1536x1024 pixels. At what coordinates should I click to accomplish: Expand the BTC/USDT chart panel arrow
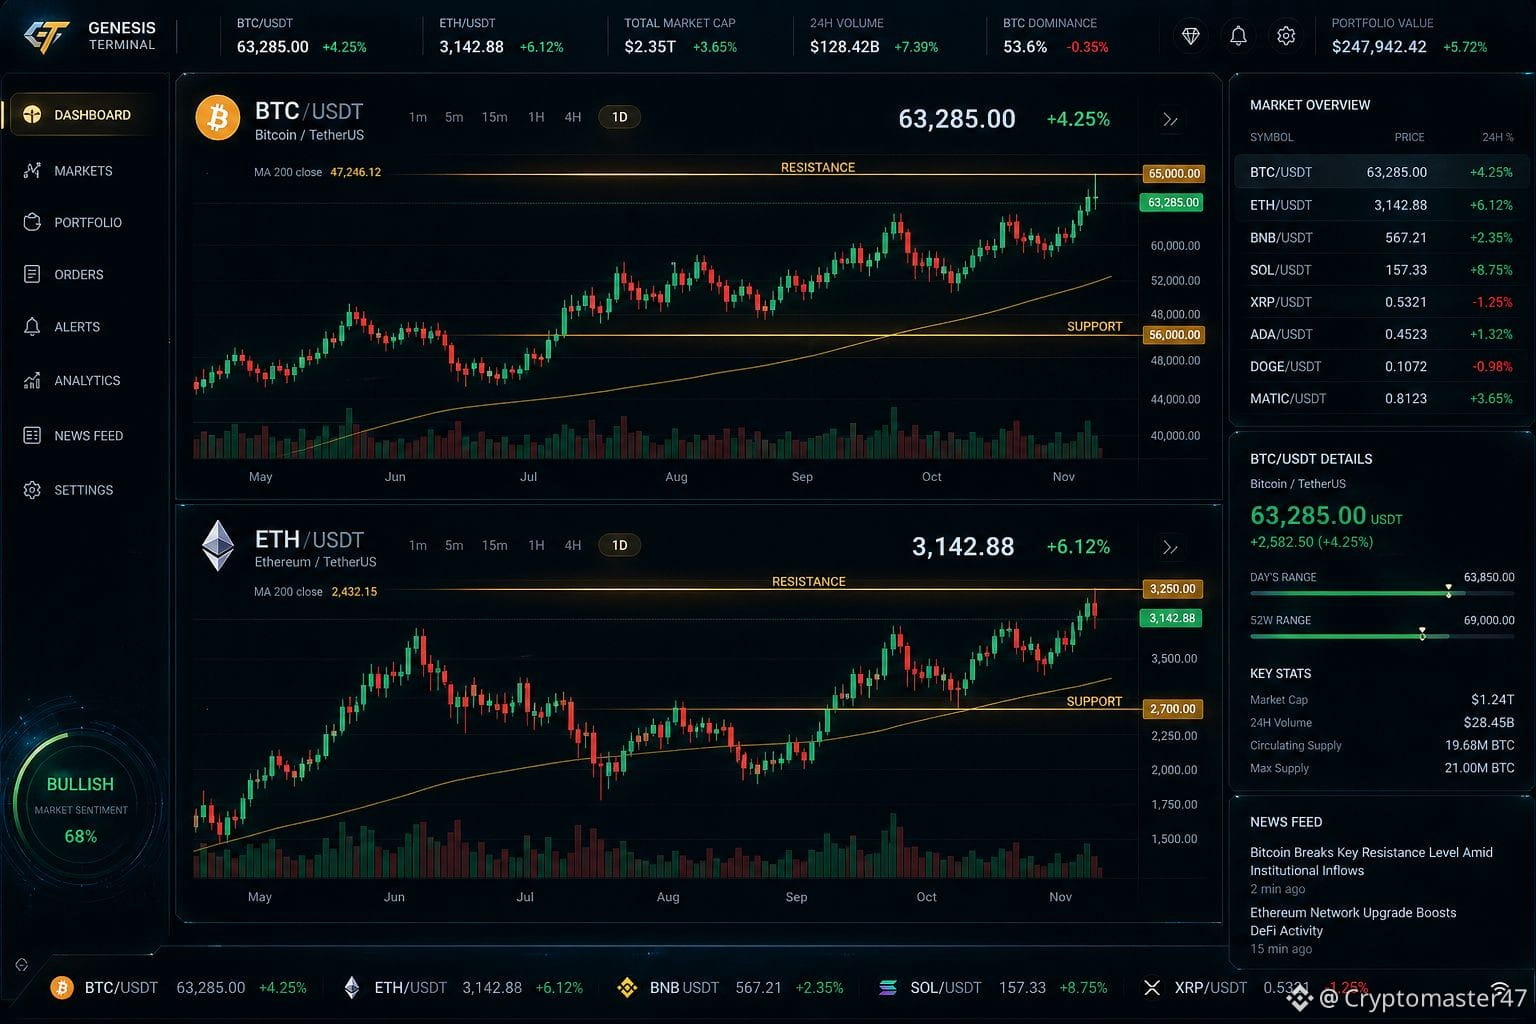[x=1170, y=120]
